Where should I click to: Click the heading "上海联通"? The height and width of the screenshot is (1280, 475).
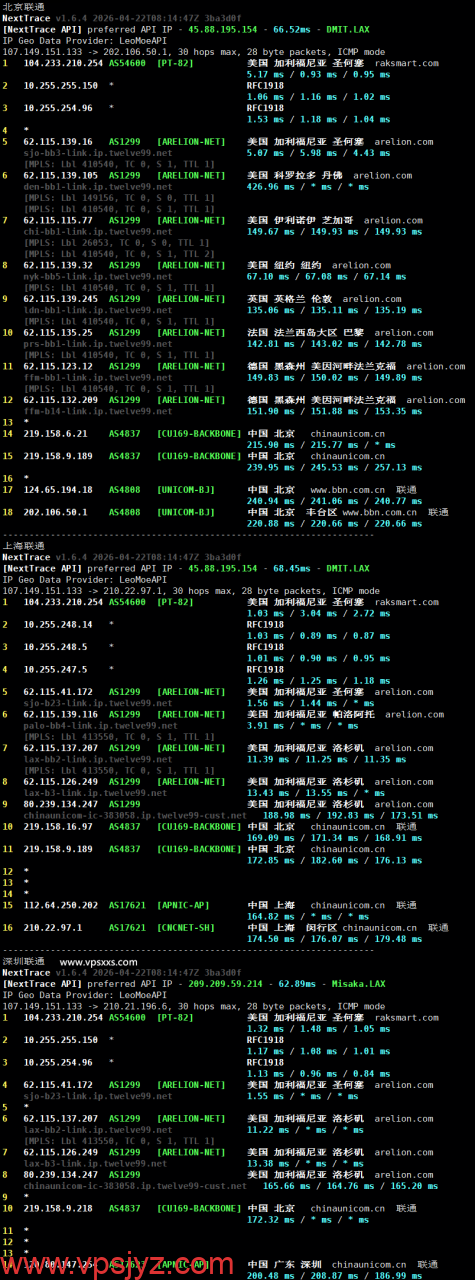click(x=23, y=546)
